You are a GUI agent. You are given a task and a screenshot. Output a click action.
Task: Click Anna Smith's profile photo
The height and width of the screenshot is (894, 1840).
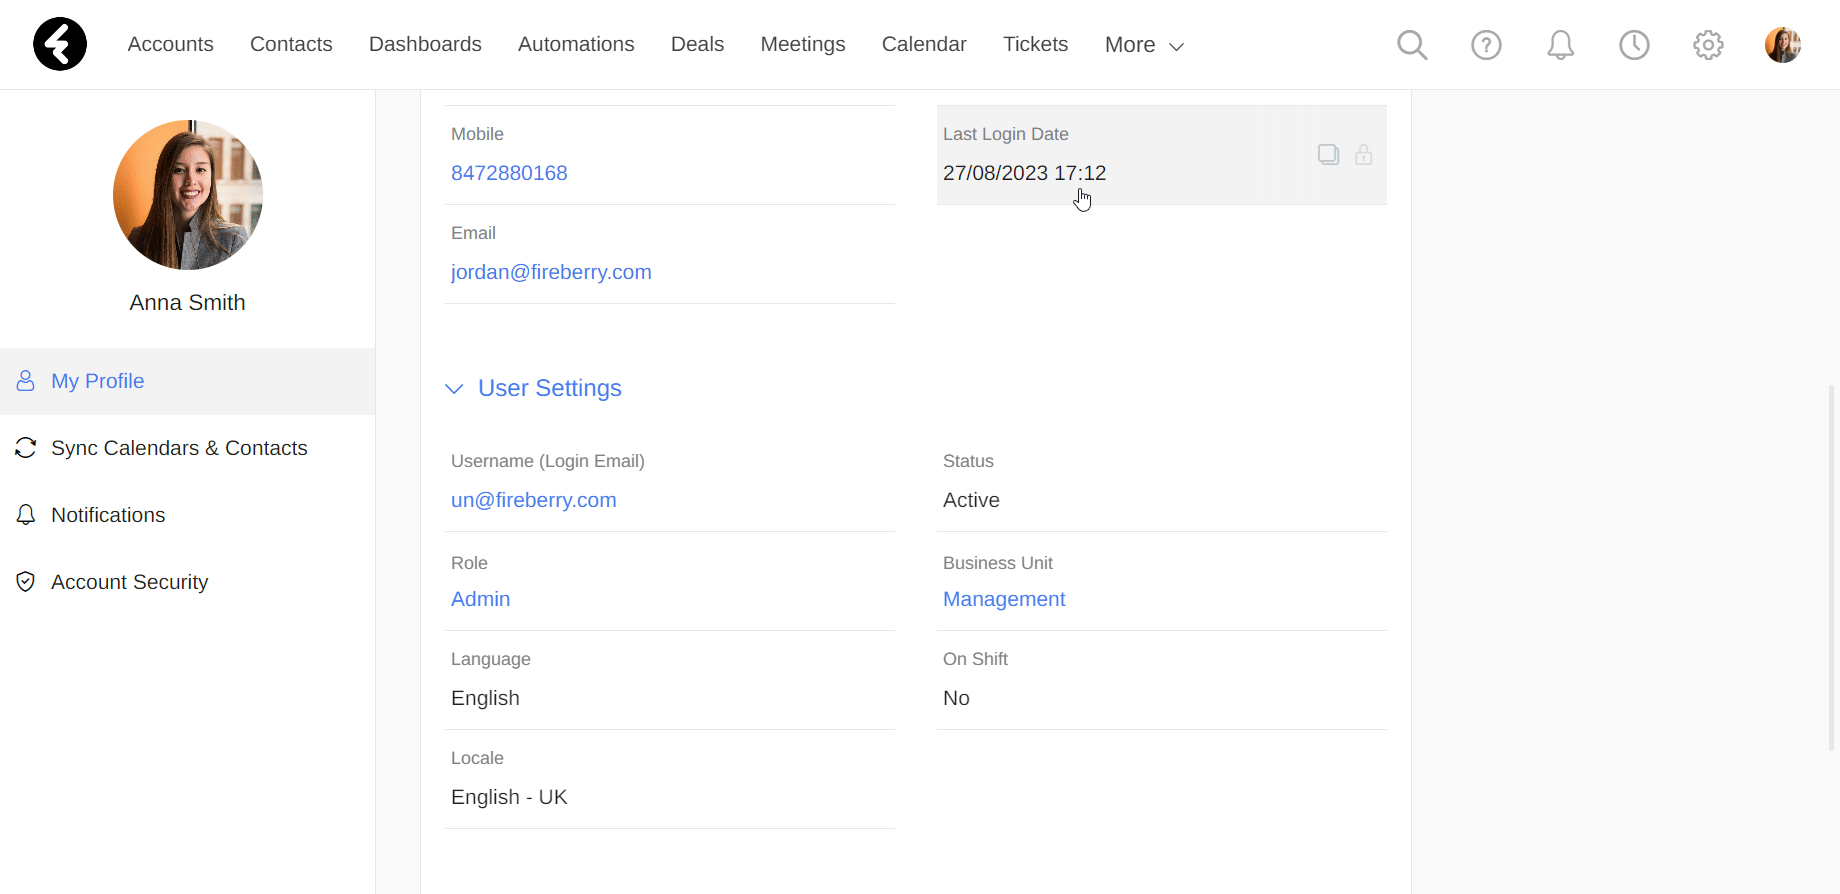tap(188, 195)
